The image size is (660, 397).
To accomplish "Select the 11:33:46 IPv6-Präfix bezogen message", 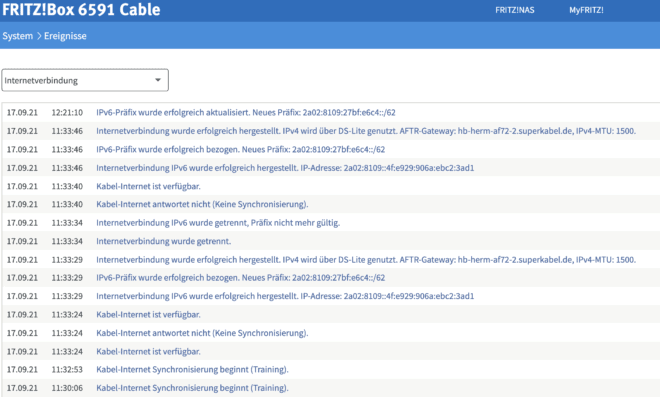I will pyautogui.click(x=240, y=149).
